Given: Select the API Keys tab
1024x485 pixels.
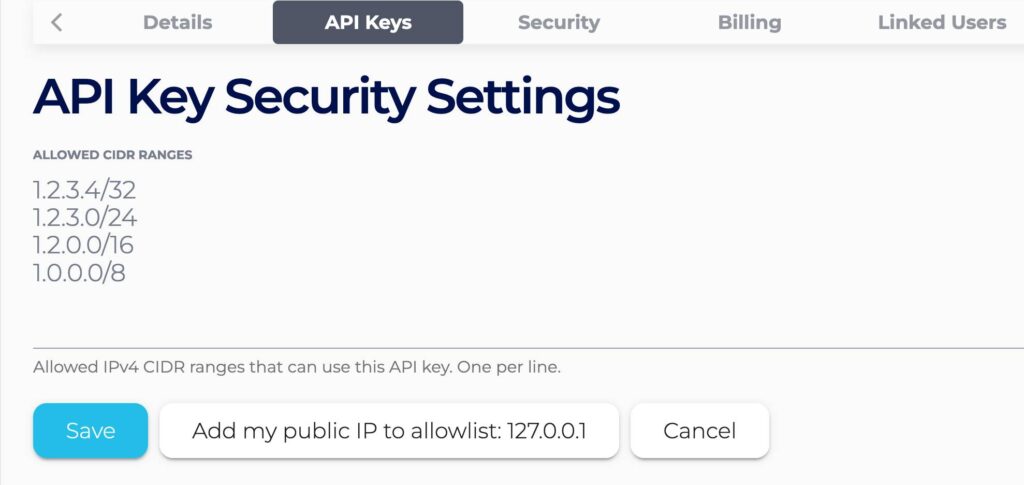Looking at the screenshot, I should coord(368,22).
